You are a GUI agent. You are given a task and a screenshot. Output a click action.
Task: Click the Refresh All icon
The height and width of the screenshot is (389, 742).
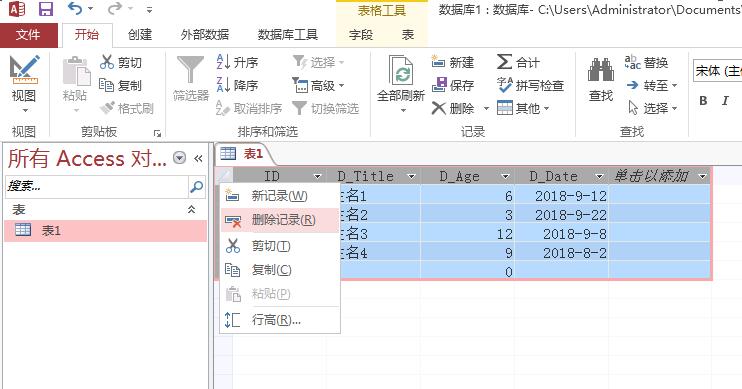click(401, 71)
